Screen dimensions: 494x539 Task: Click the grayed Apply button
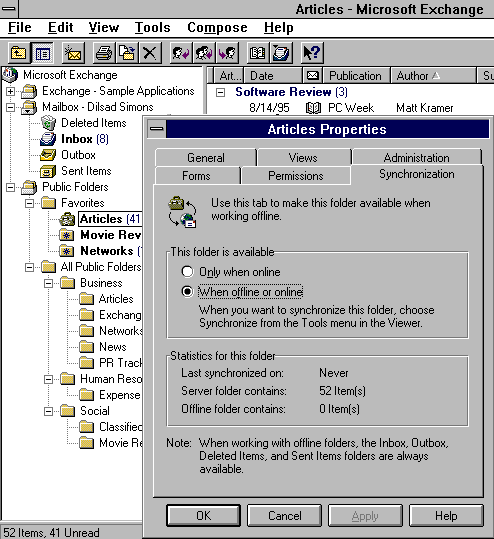click(x=365, y=516)
